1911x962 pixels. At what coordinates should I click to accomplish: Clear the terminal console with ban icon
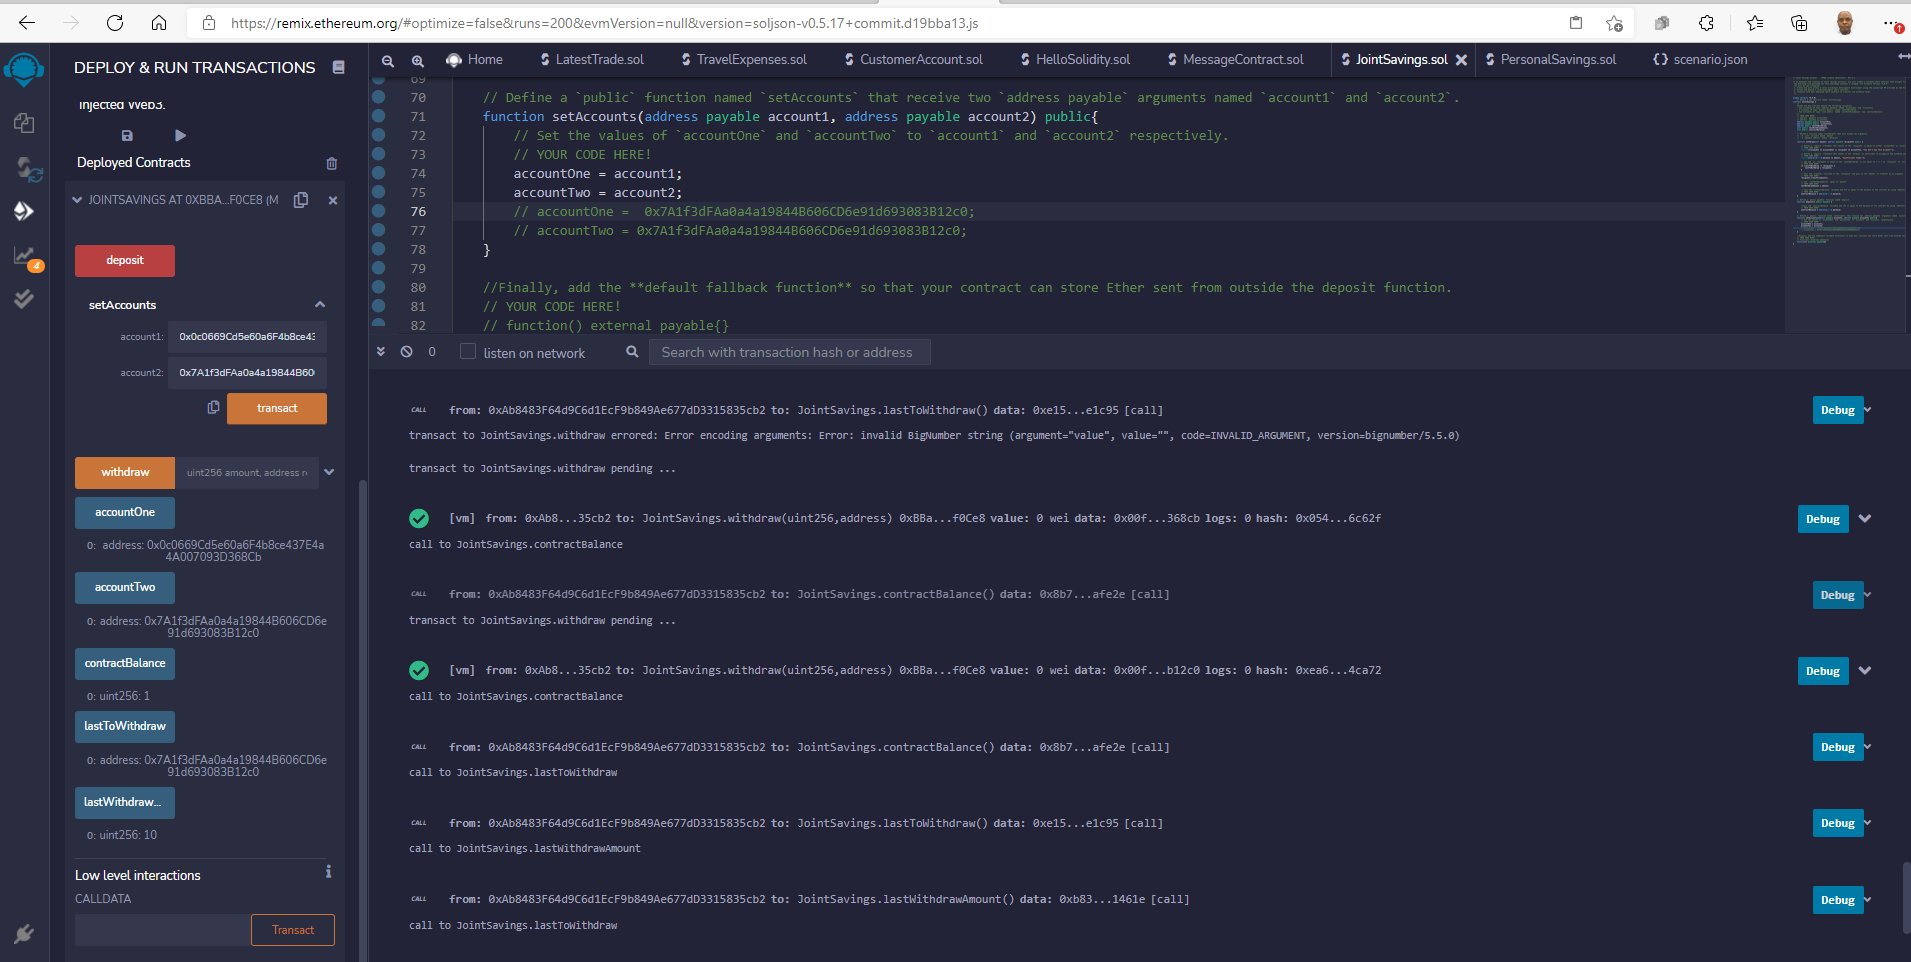pos(406,351)
